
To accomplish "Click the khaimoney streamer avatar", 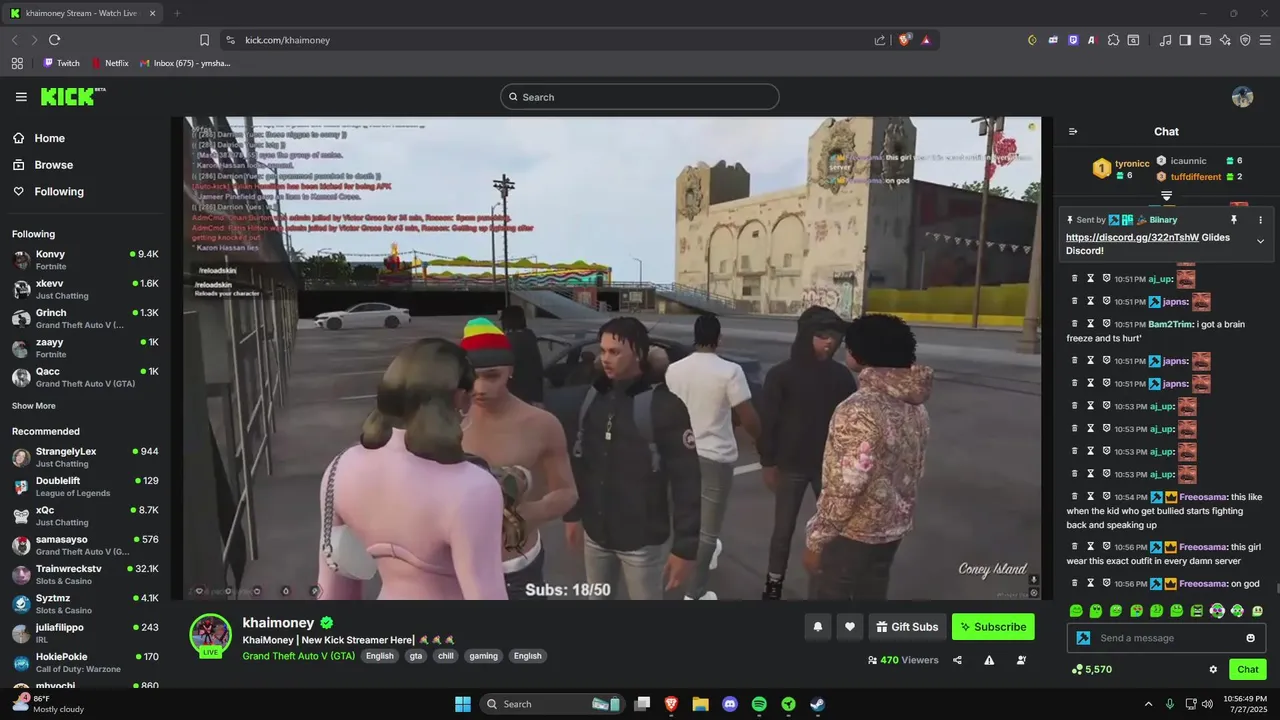I will 211,635.
